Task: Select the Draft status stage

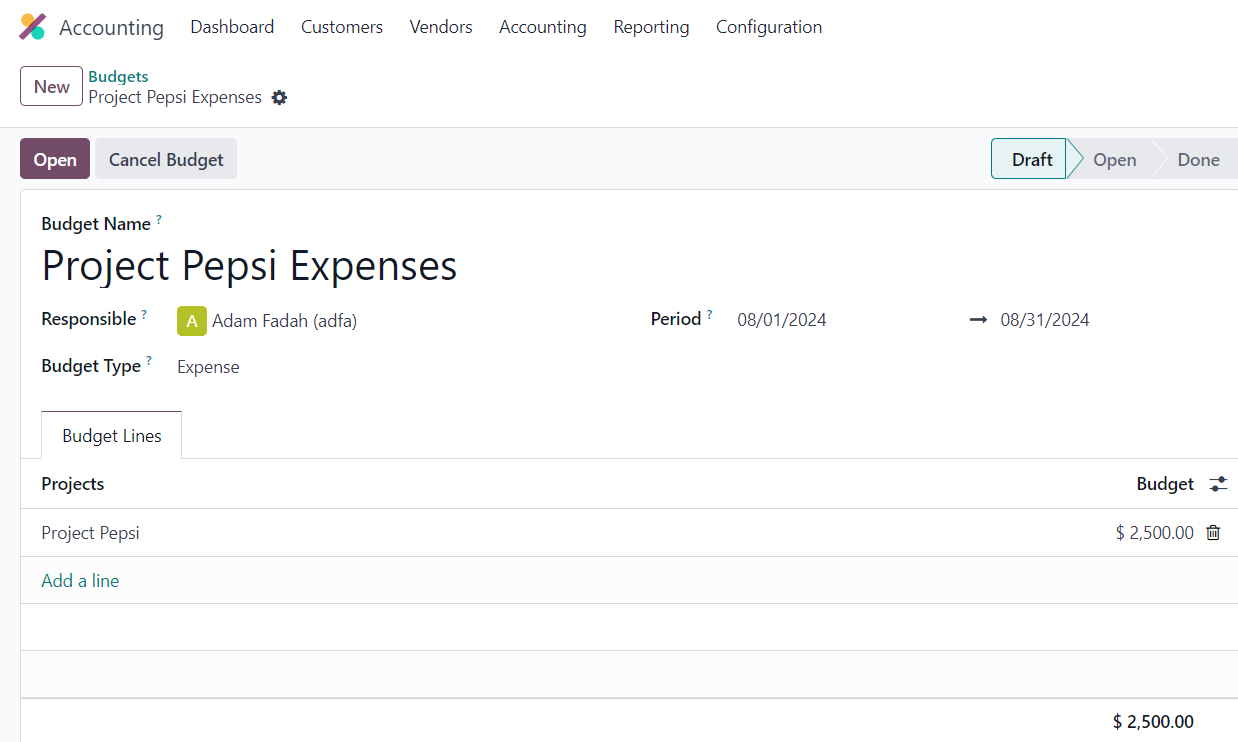Action: (1030, 159)
